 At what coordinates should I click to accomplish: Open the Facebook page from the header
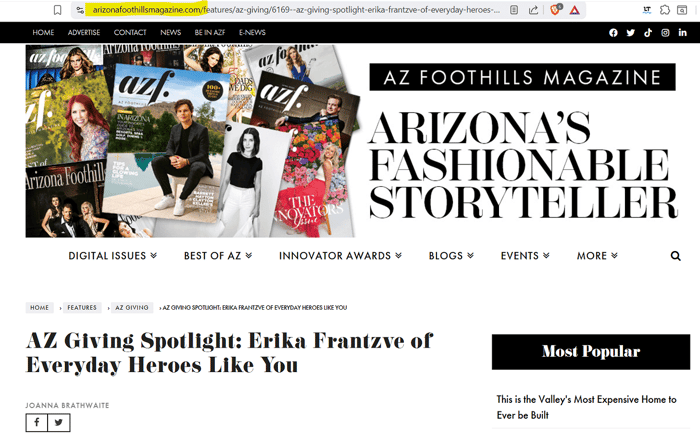point(613,33)
